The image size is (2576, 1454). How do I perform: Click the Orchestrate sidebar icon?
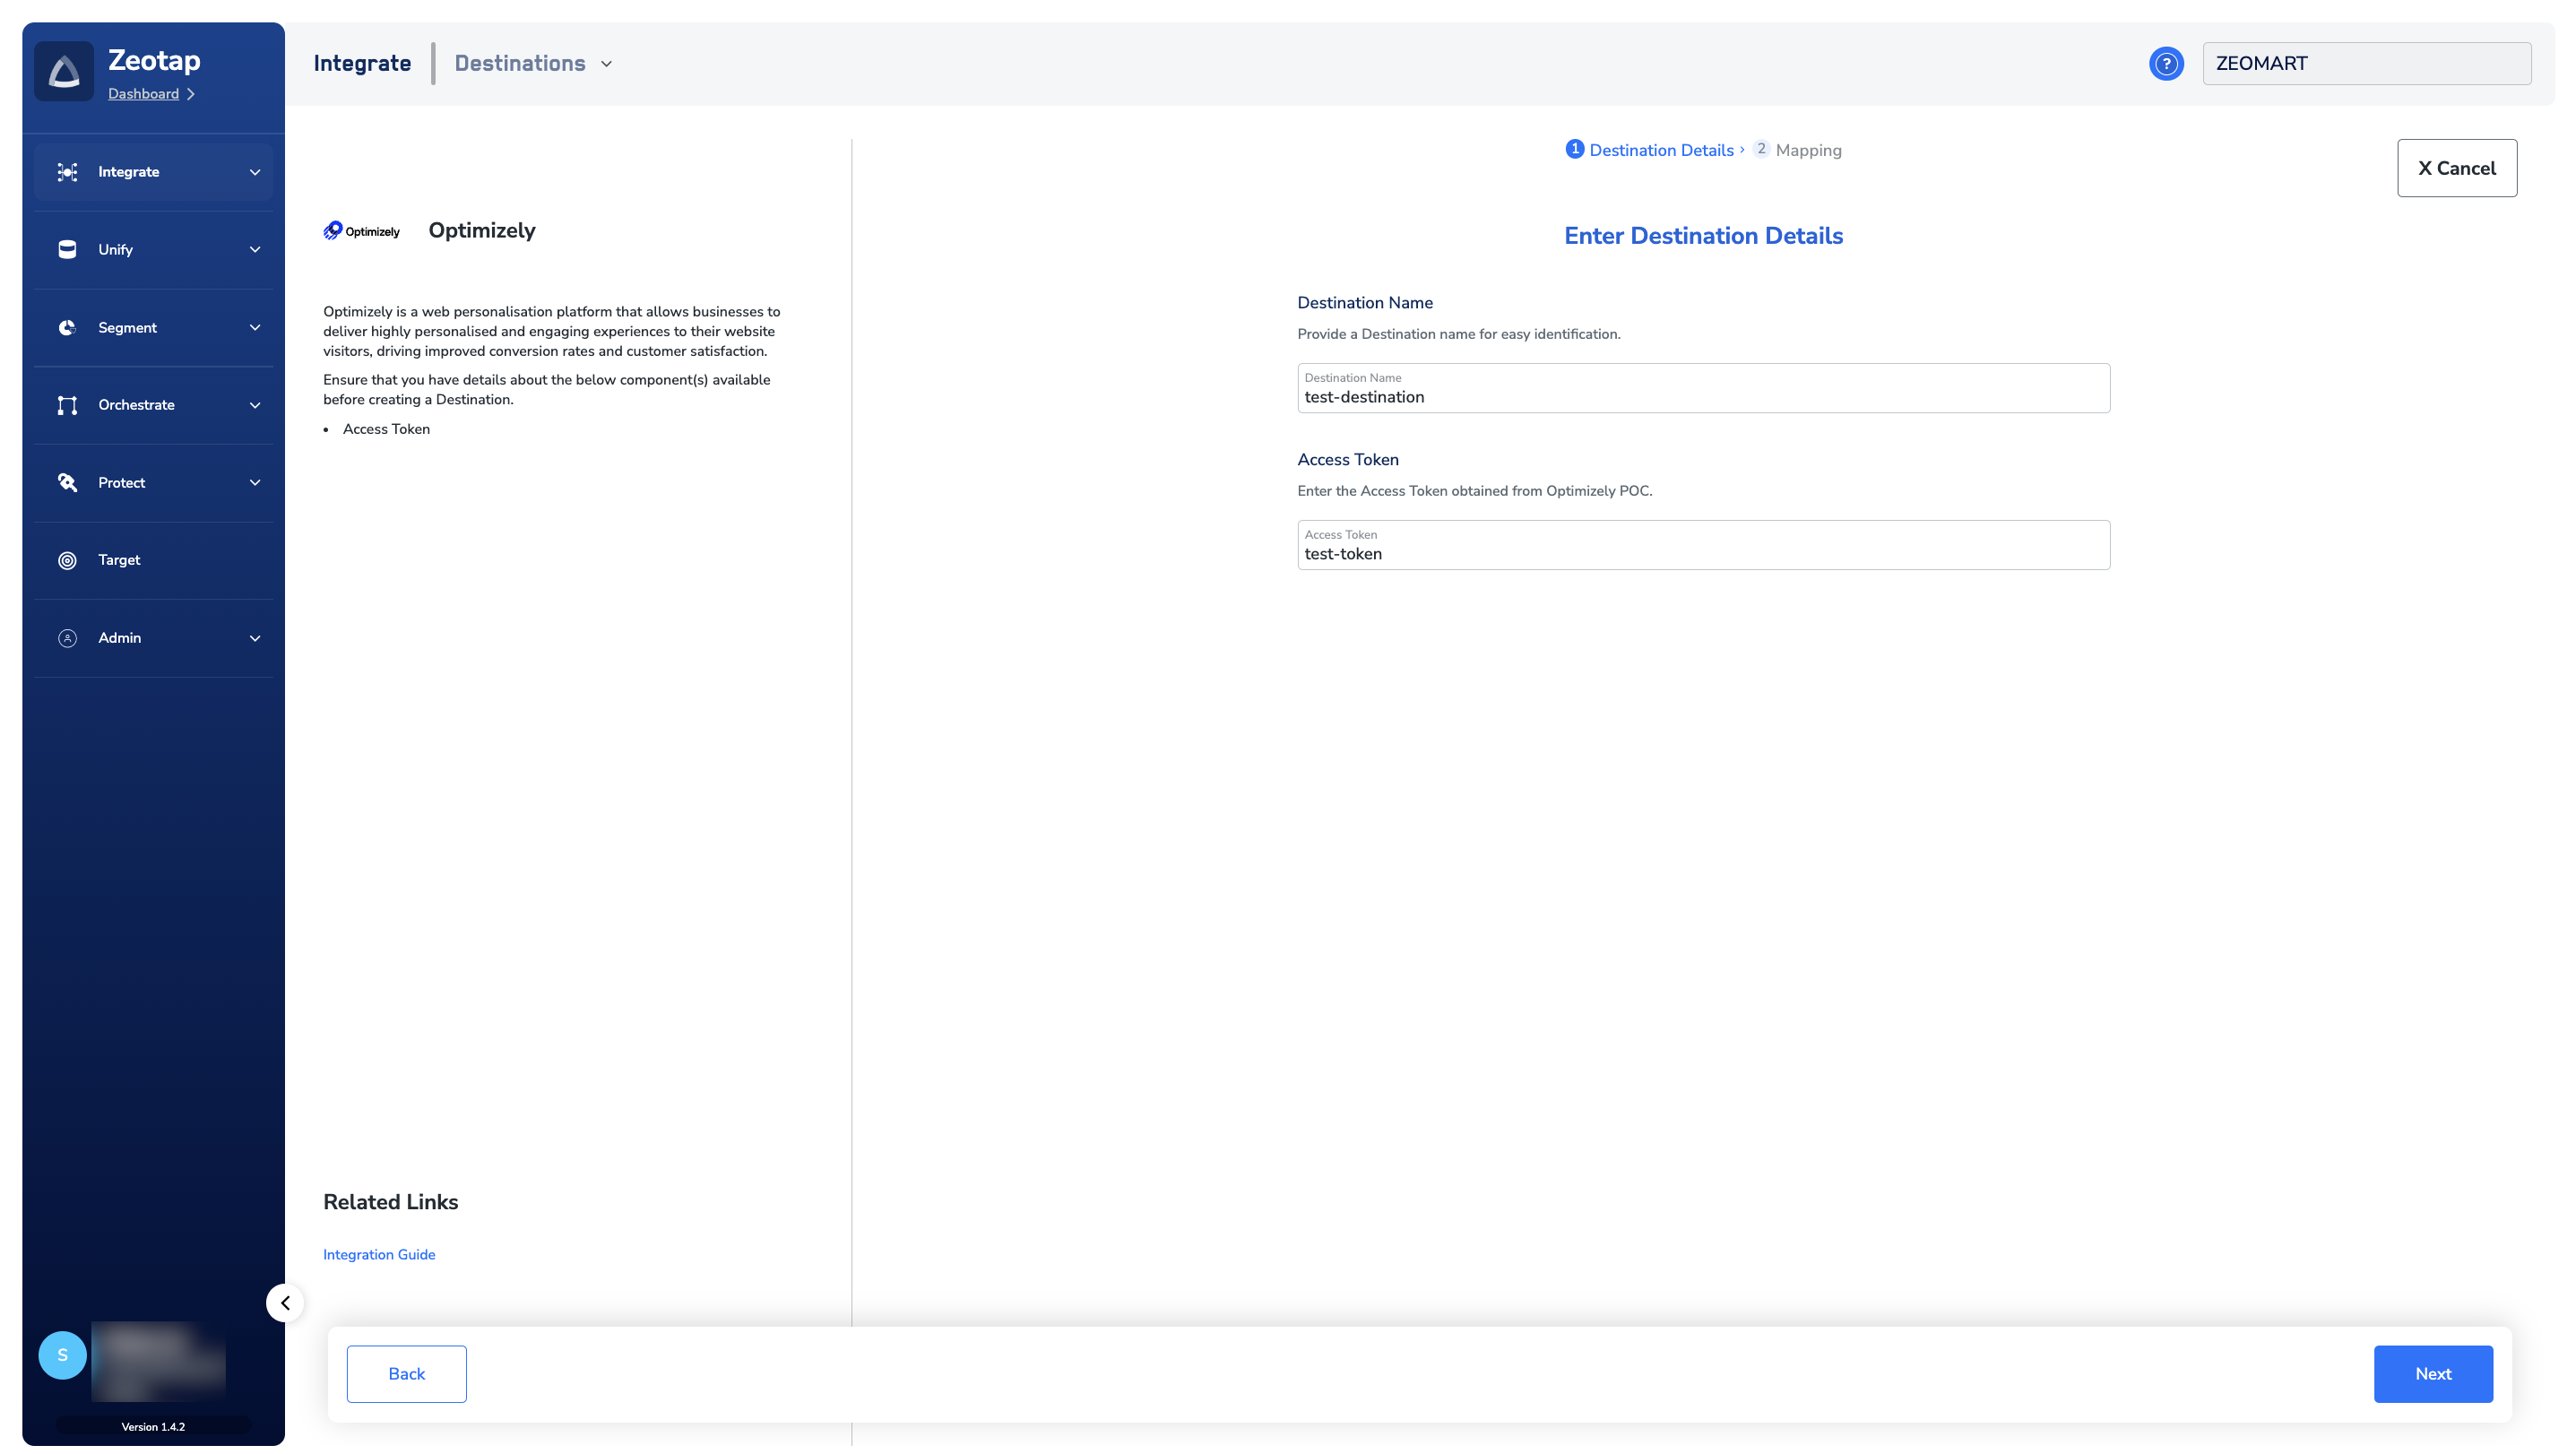pos(67,405)
